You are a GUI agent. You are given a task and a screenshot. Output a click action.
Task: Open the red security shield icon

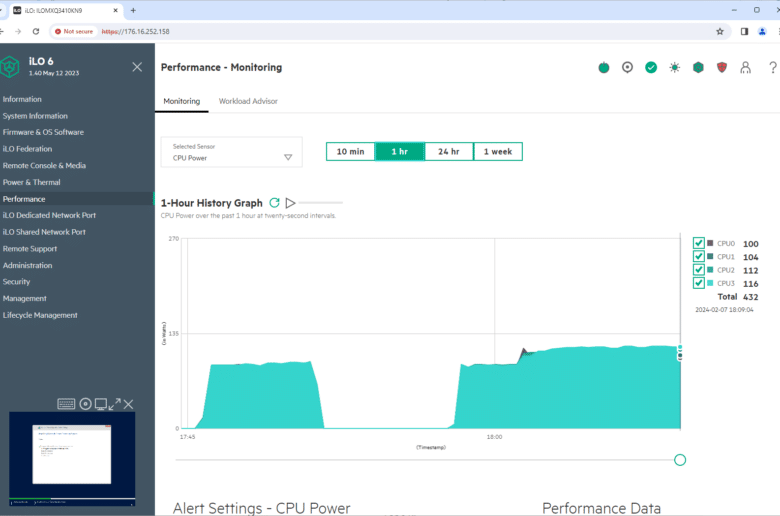(722, 67)
